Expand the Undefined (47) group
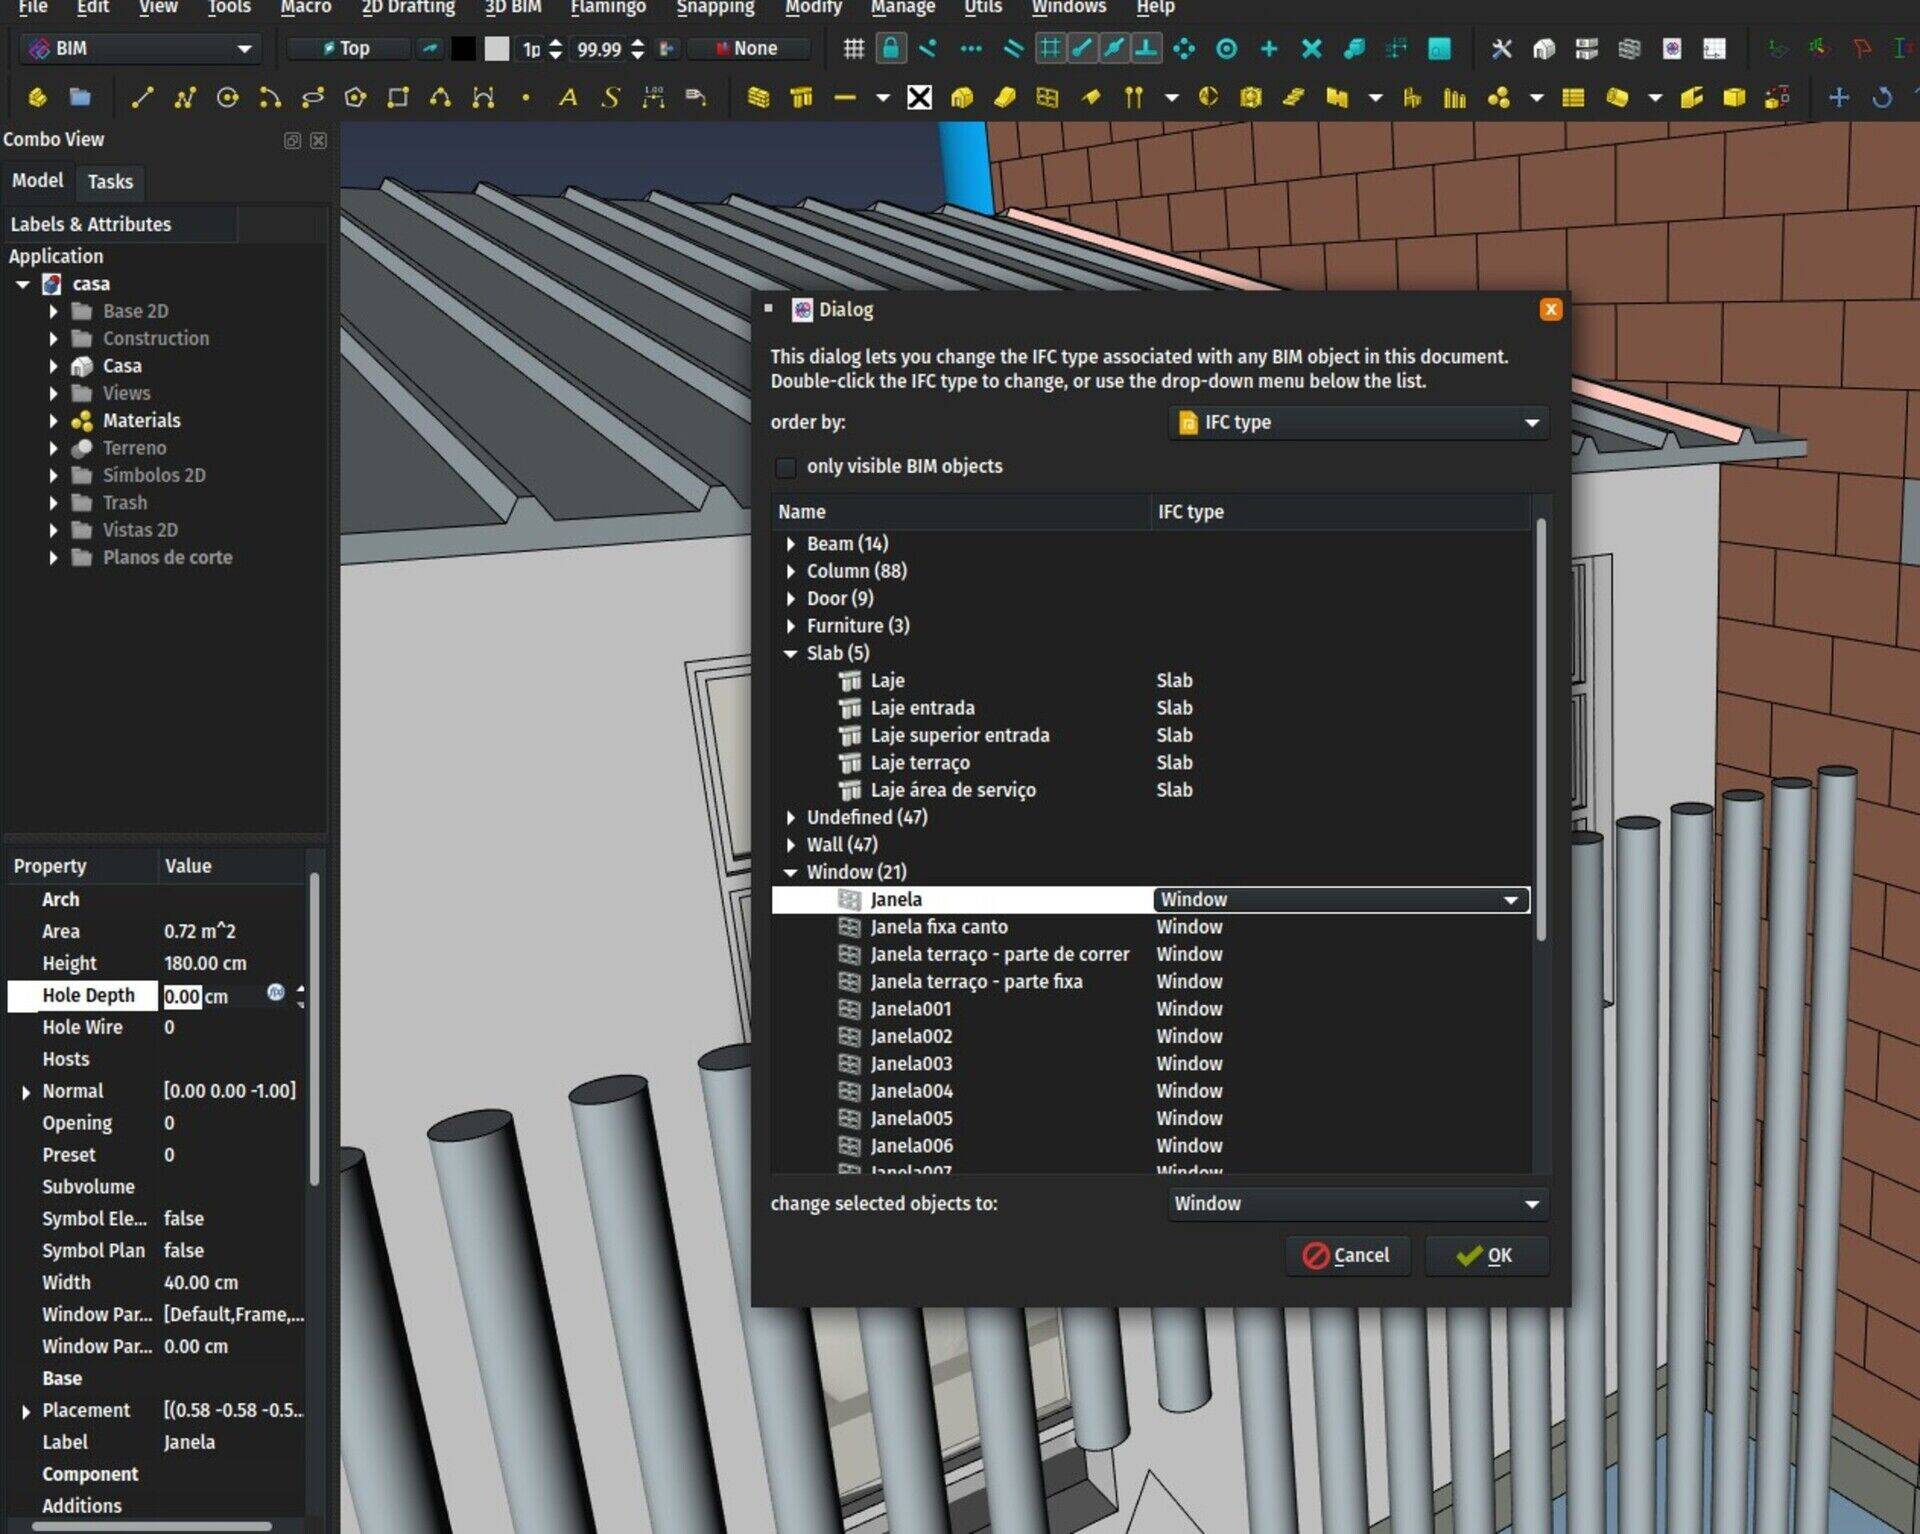The image size is (1920, 1534). pyautogui.click(x=791, y=817)
